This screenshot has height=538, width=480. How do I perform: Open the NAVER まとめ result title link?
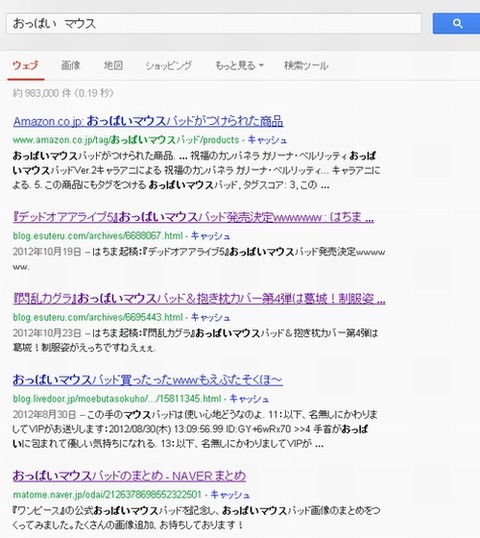coord(129,476)
